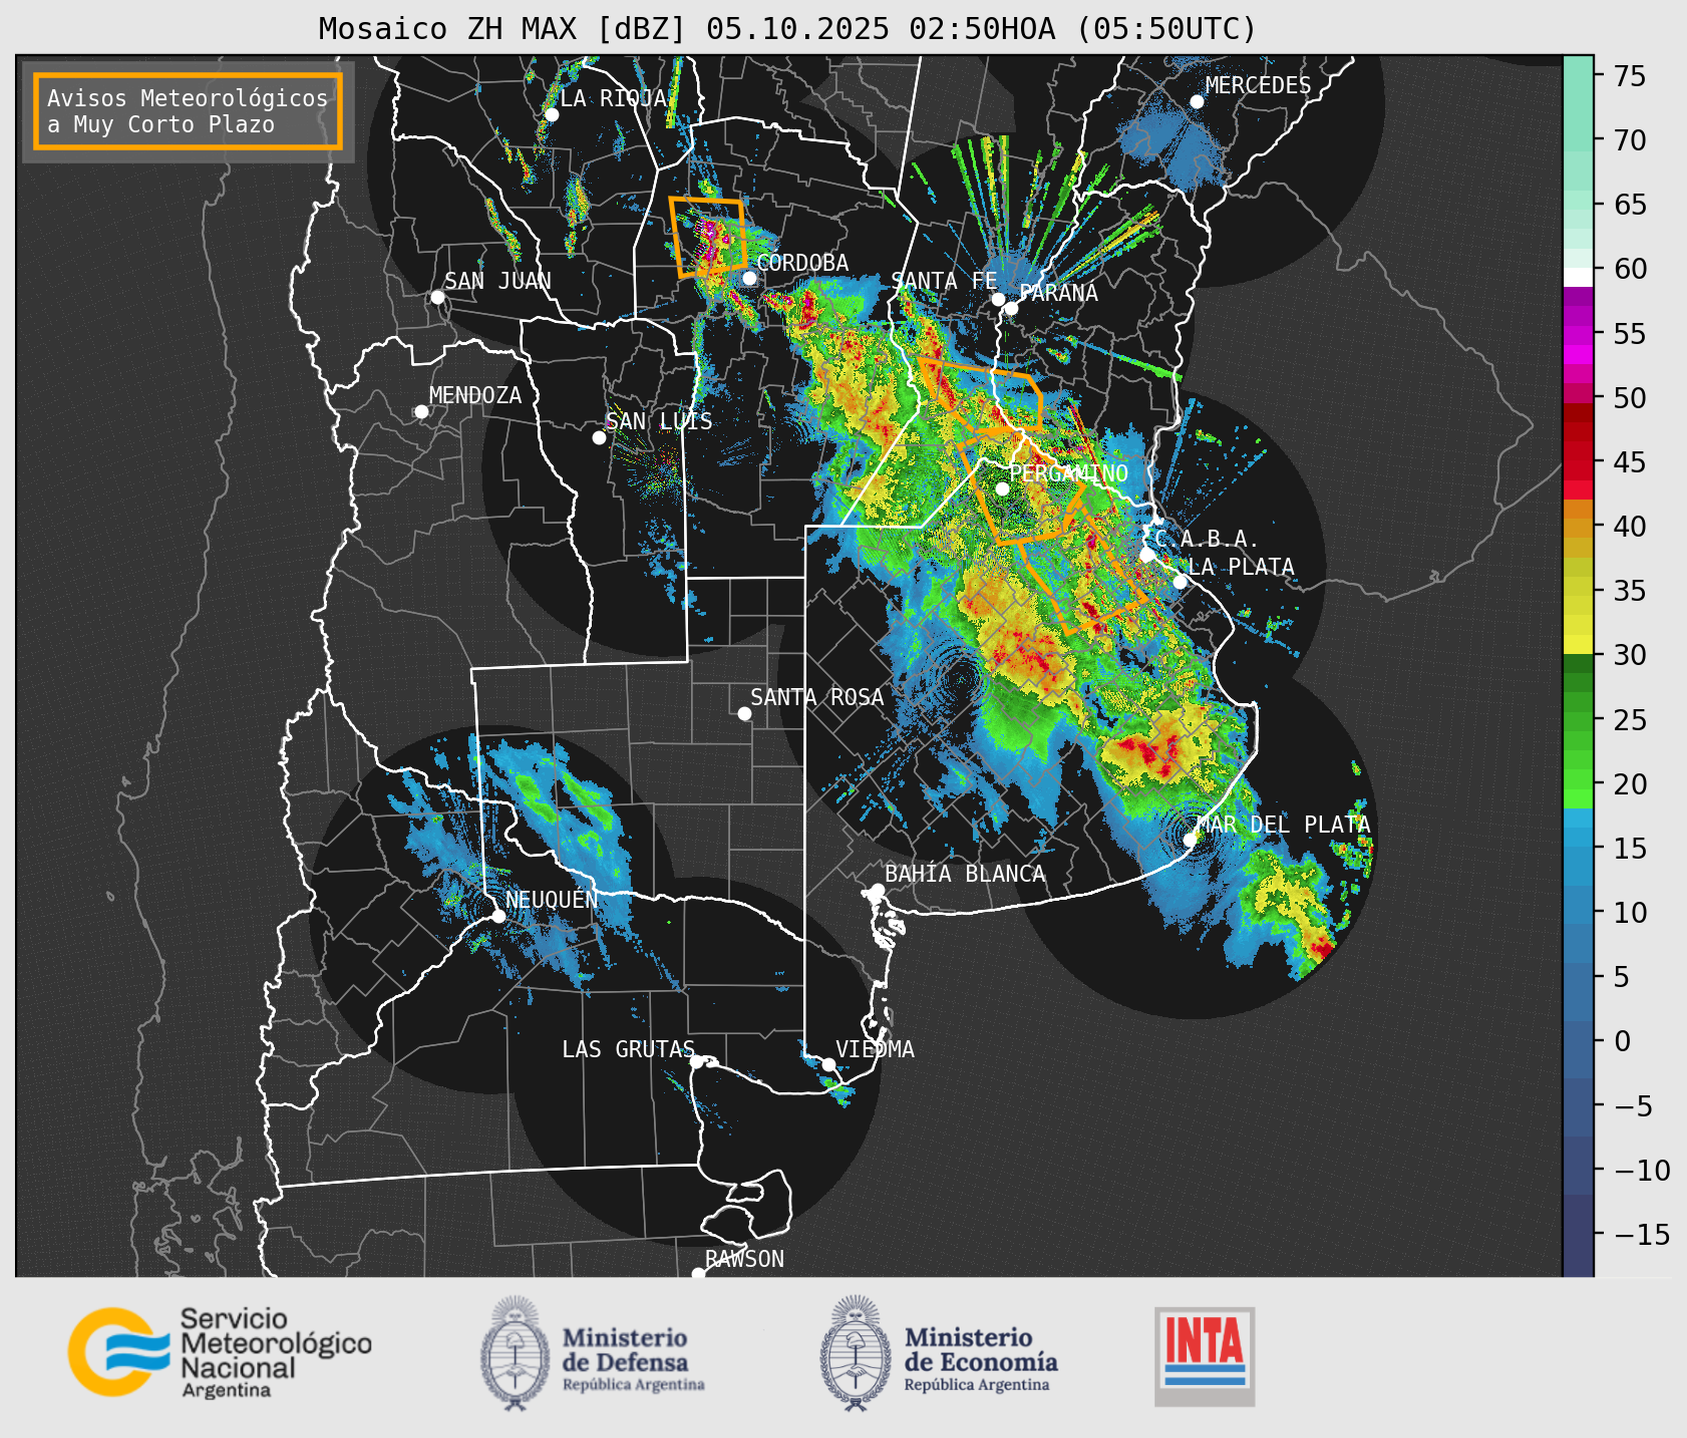The height and width of the screenshot is (1438, 1687).
Task: Click the Bahía Blanca marker dot
Action: tap(877, 890)
